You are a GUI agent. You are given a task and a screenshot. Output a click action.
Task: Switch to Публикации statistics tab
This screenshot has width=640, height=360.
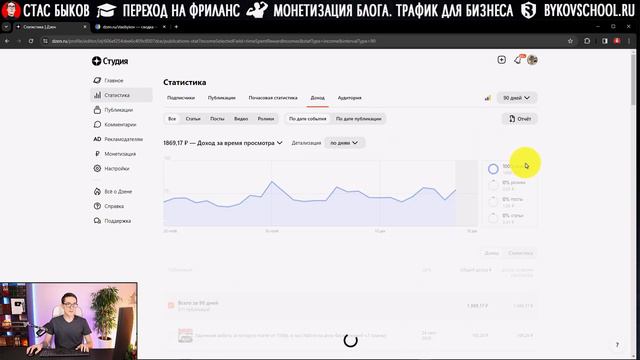point(222,98)
